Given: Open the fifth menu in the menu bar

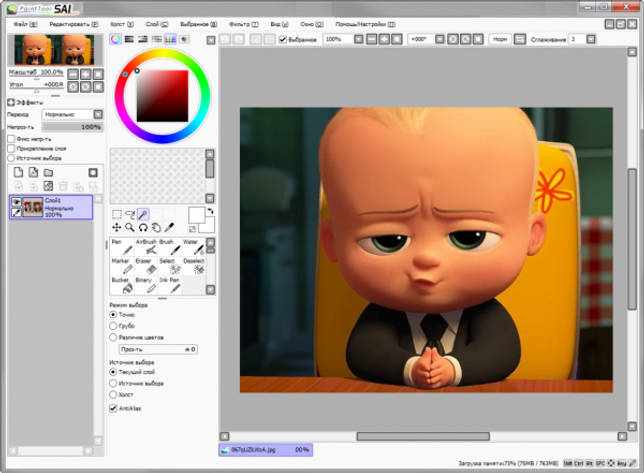Looking at the screenshot, I should click(199, 24).
